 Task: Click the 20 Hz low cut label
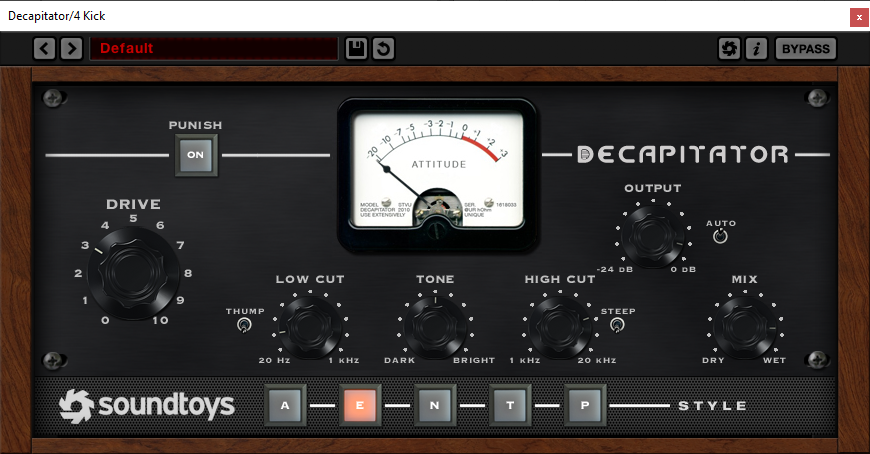coord(275,360)
